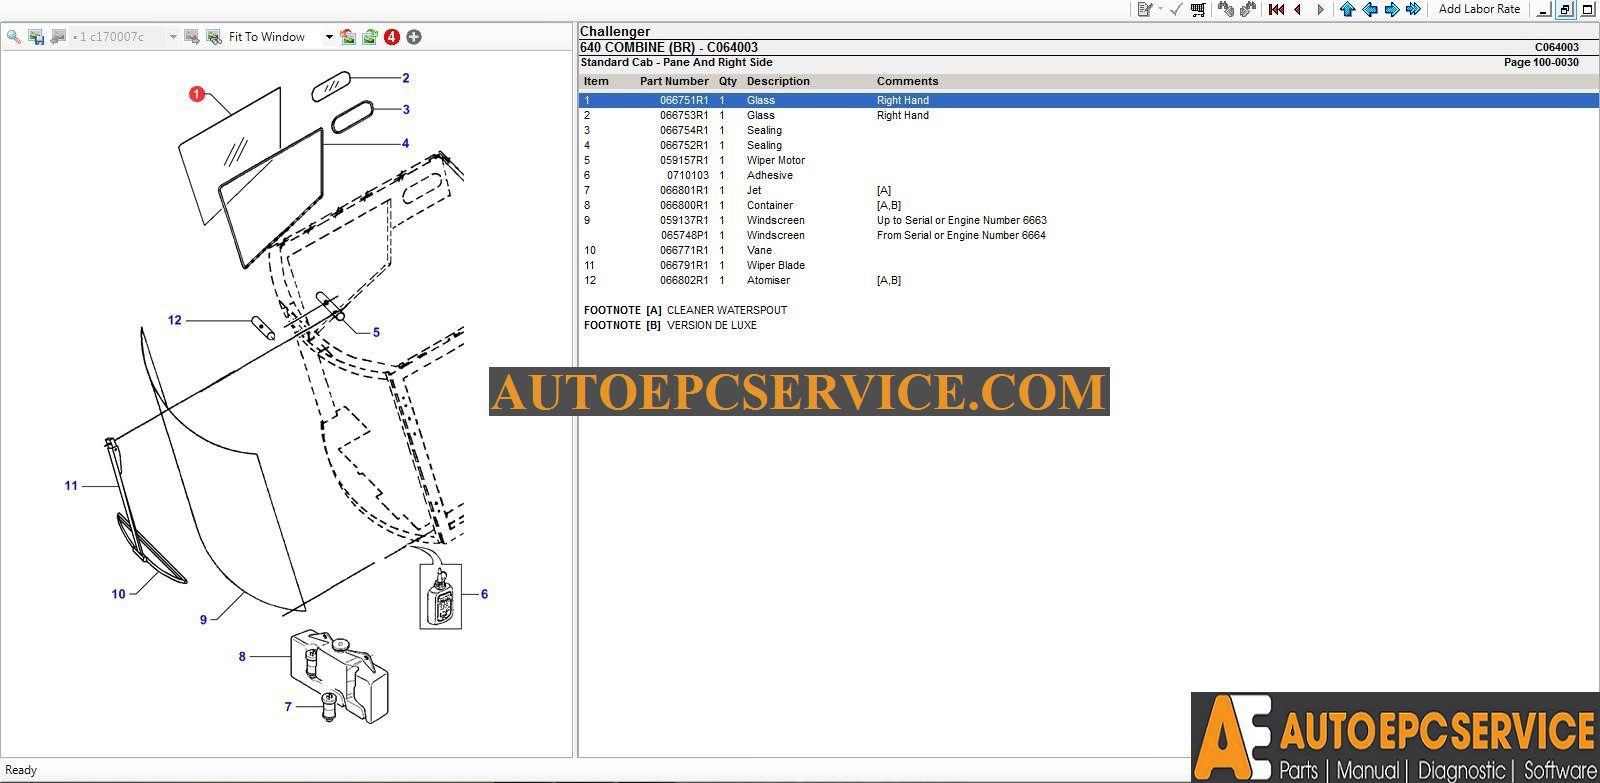
Task: Click the Description column header
Action: pyautogui.click(x=778, y=81)
